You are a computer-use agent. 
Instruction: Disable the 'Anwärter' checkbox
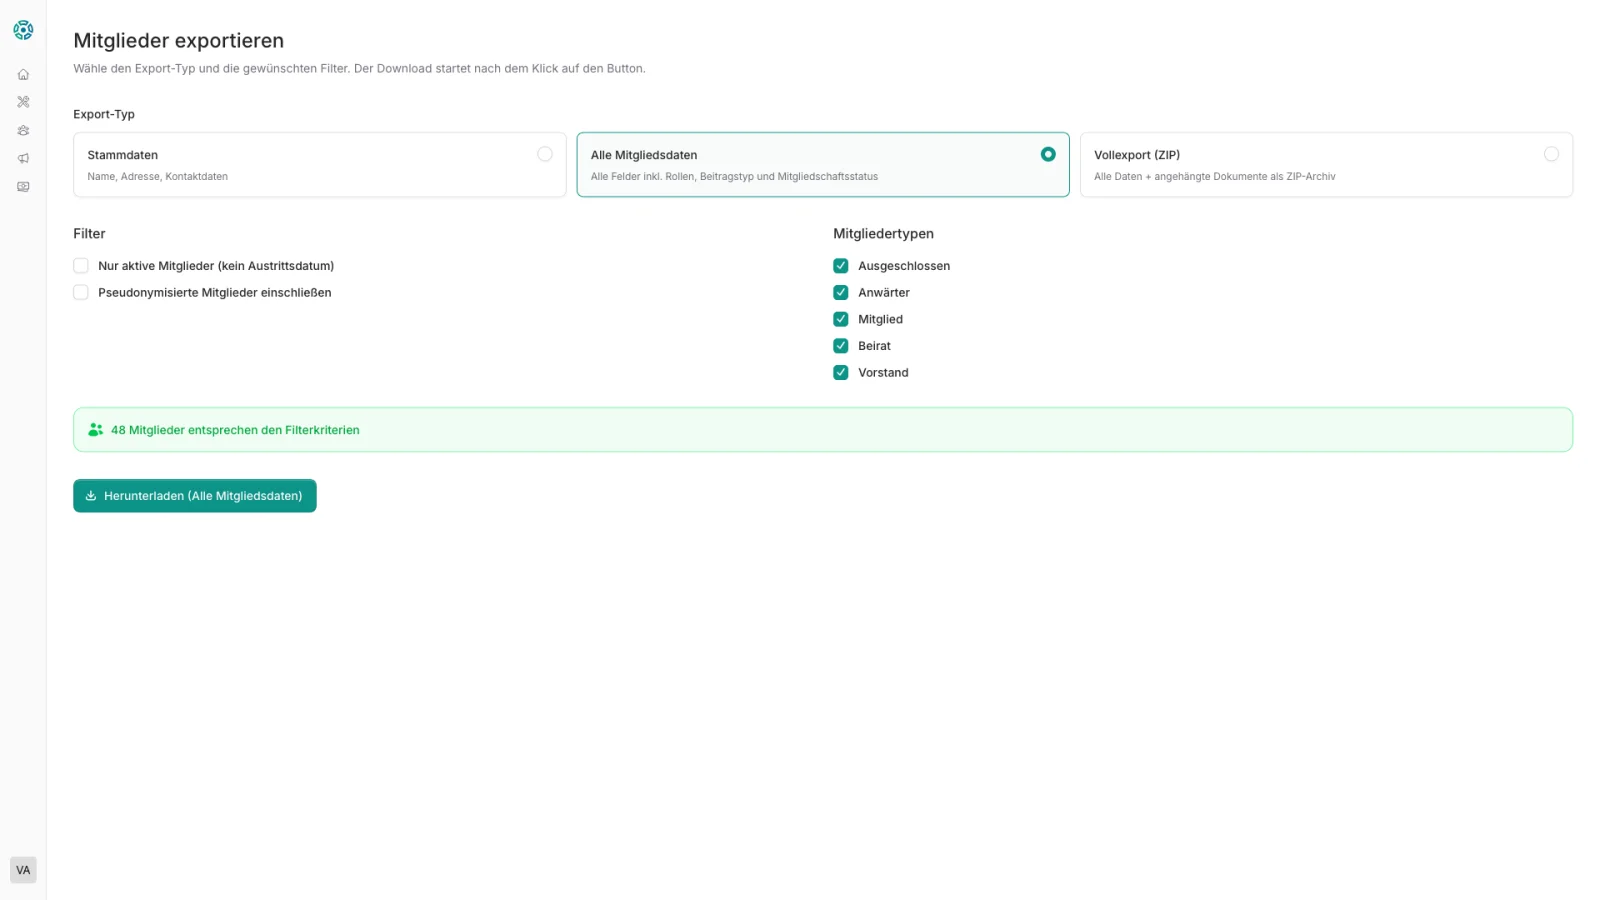[841, 292]
